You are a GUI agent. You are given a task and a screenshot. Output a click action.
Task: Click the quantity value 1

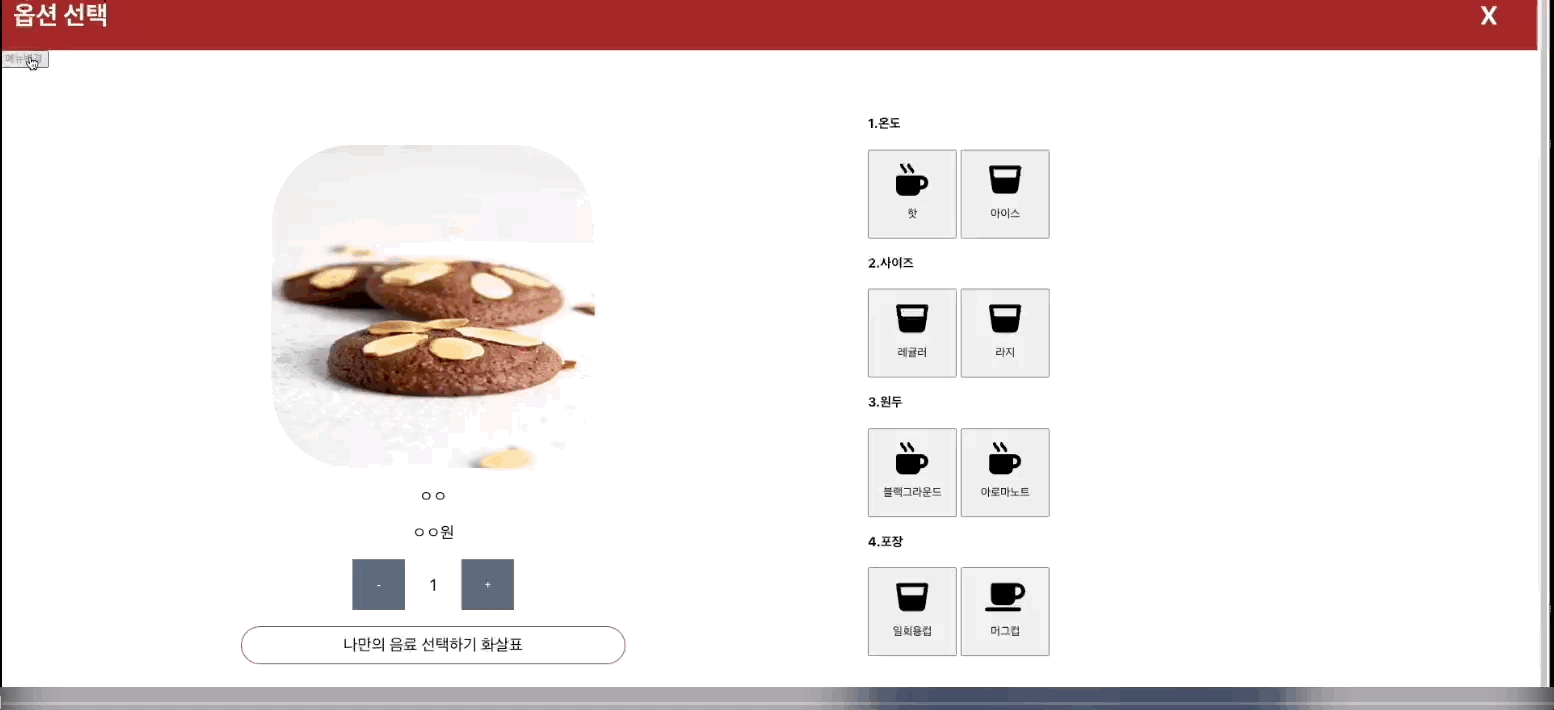point(433,585)
